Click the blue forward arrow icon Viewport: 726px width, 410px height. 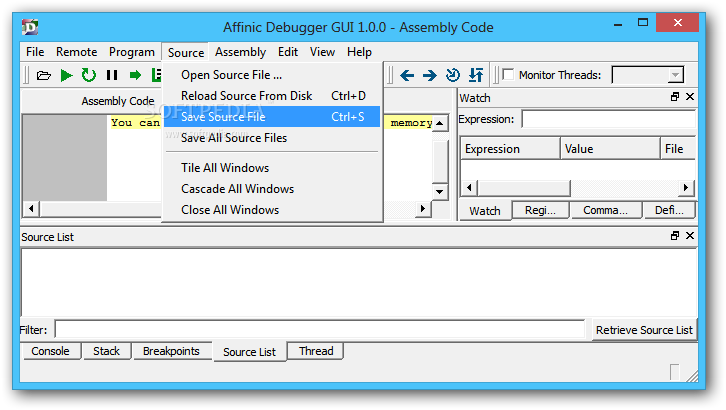click(430, 75)
